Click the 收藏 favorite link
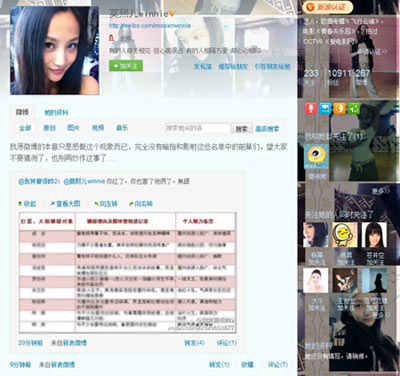This screenshot has width=400, height=376. click(x=247, y=365)
